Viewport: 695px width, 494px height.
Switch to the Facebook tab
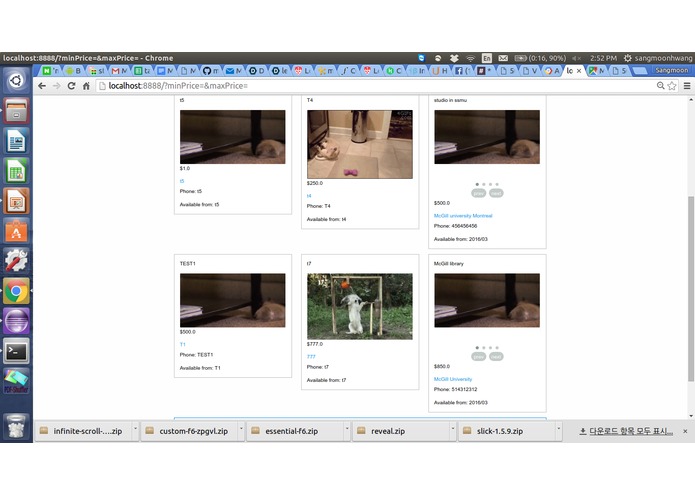click(x=462, y=71)
